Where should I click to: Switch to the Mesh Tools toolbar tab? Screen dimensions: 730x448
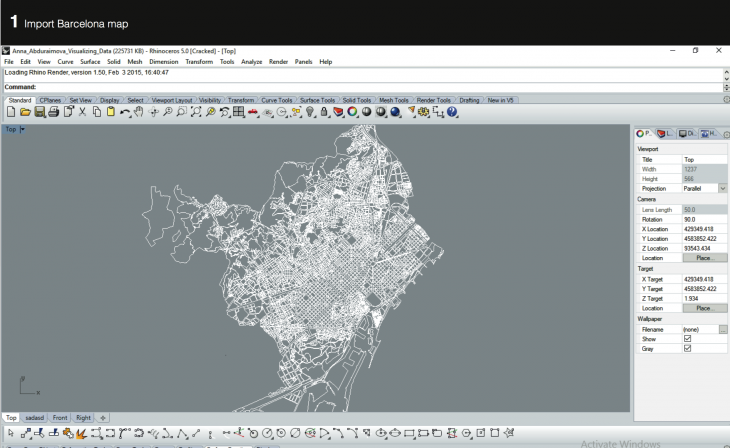click(393, 100)
